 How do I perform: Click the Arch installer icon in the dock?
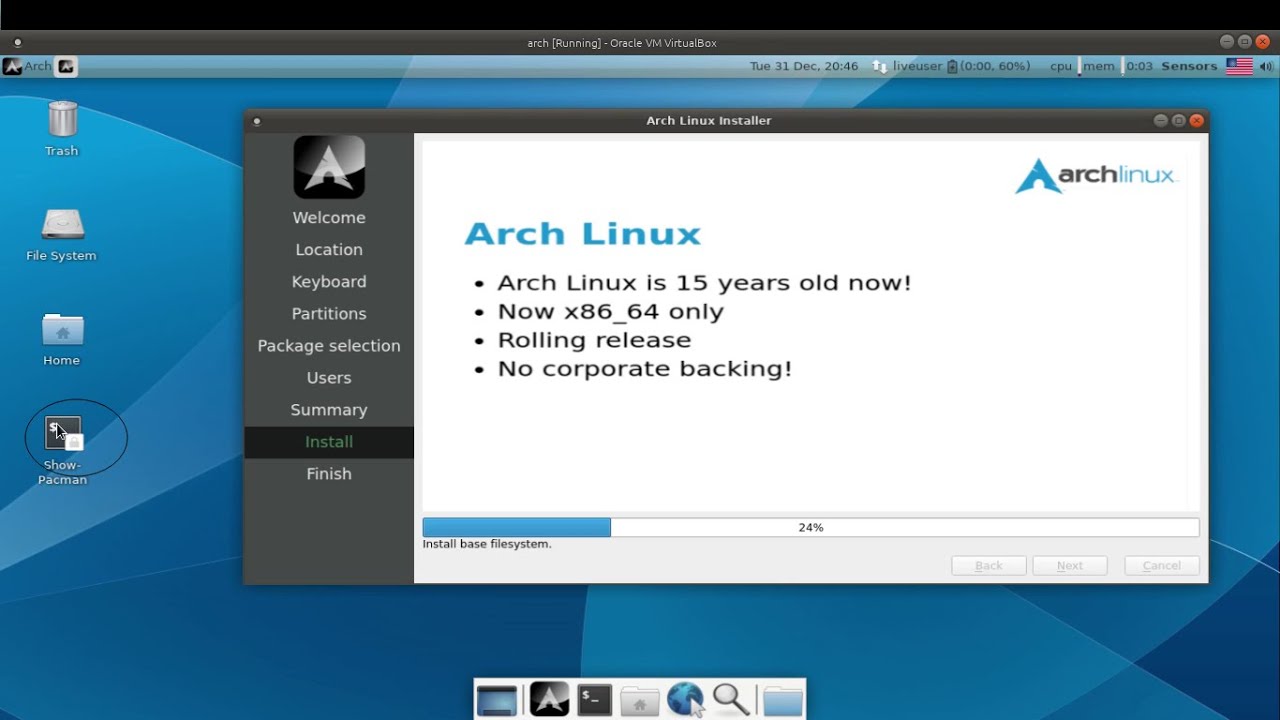pos(549,699)
